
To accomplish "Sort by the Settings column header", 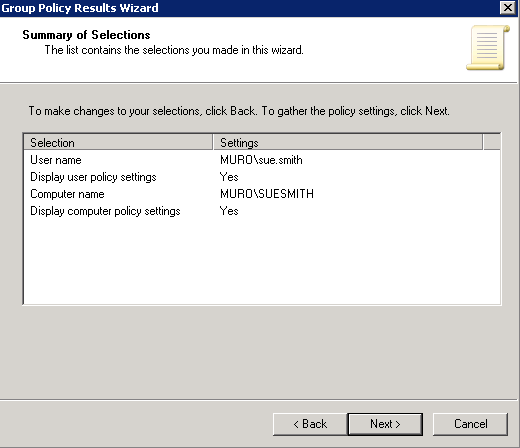I will [348, 143].
